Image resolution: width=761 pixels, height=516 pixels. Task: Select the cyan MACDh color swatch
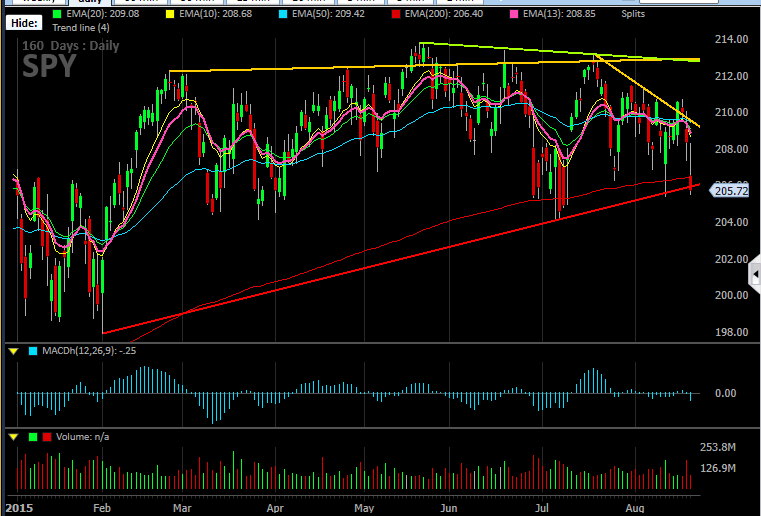click(33, 351)
